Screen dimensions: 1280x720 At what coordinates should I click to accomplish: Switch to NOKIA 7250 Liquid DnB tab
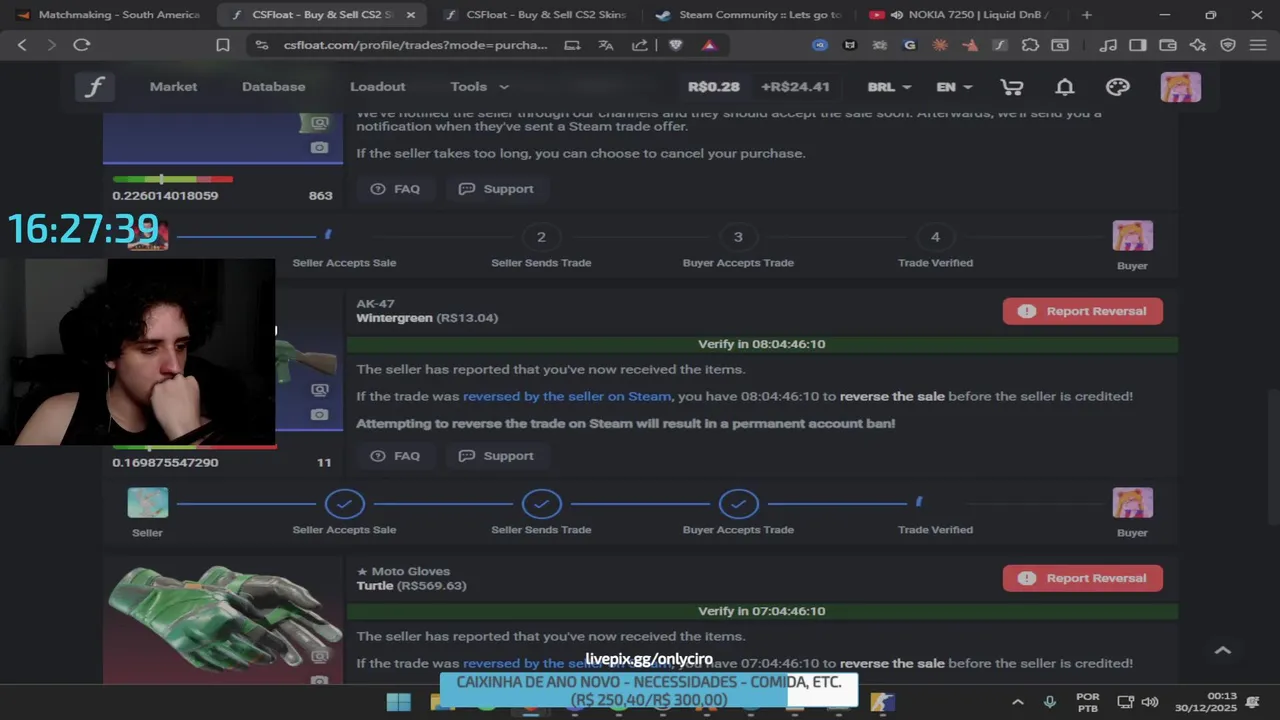click(x=962, y=15)
